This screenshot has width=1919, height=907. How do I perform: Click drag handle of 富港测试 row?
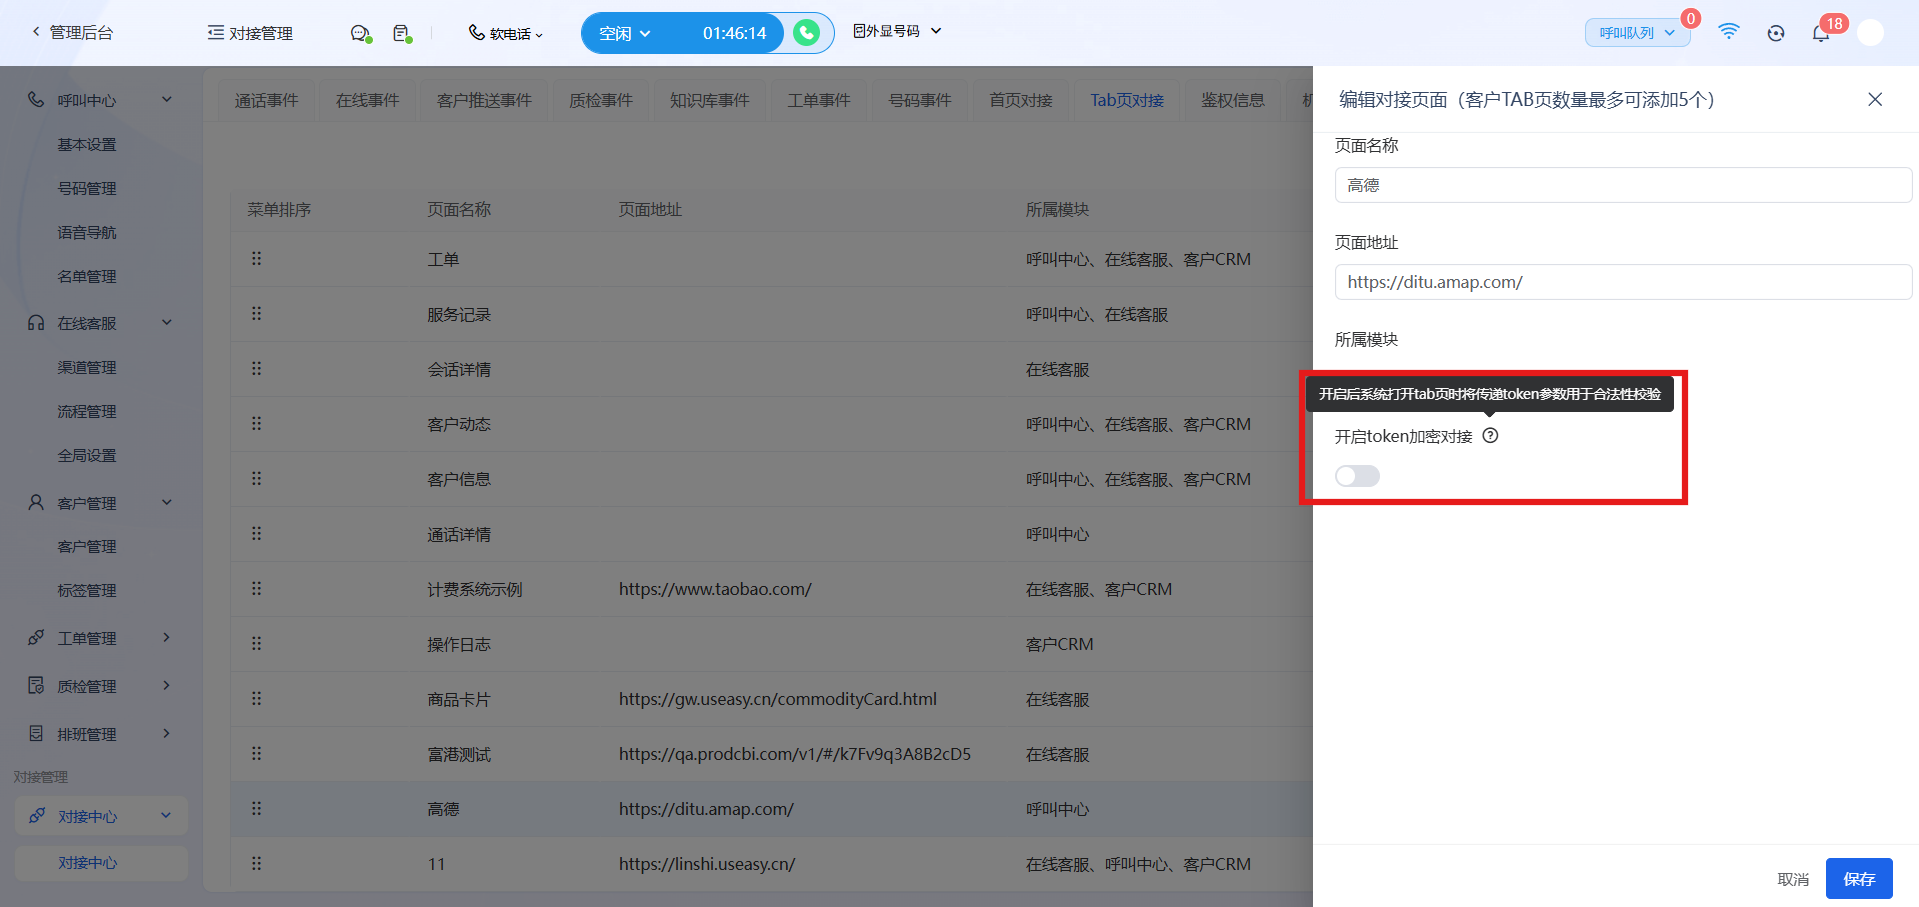click(x=257, y=754)
